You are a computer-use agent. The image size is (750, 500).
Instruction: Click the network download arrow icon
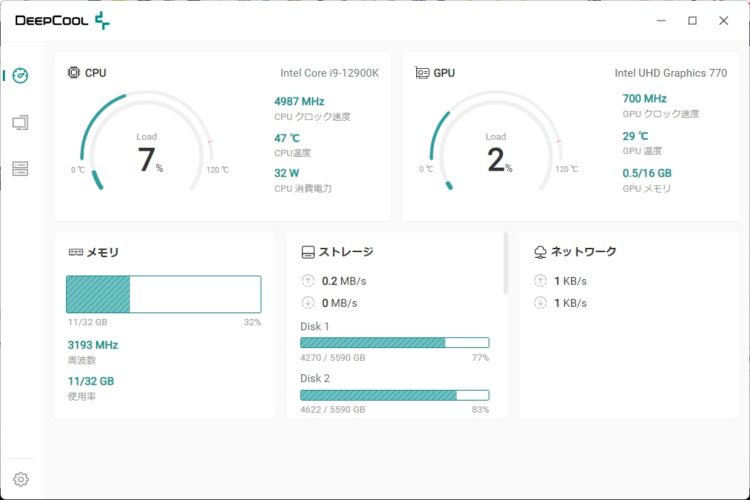pos(540,303)
